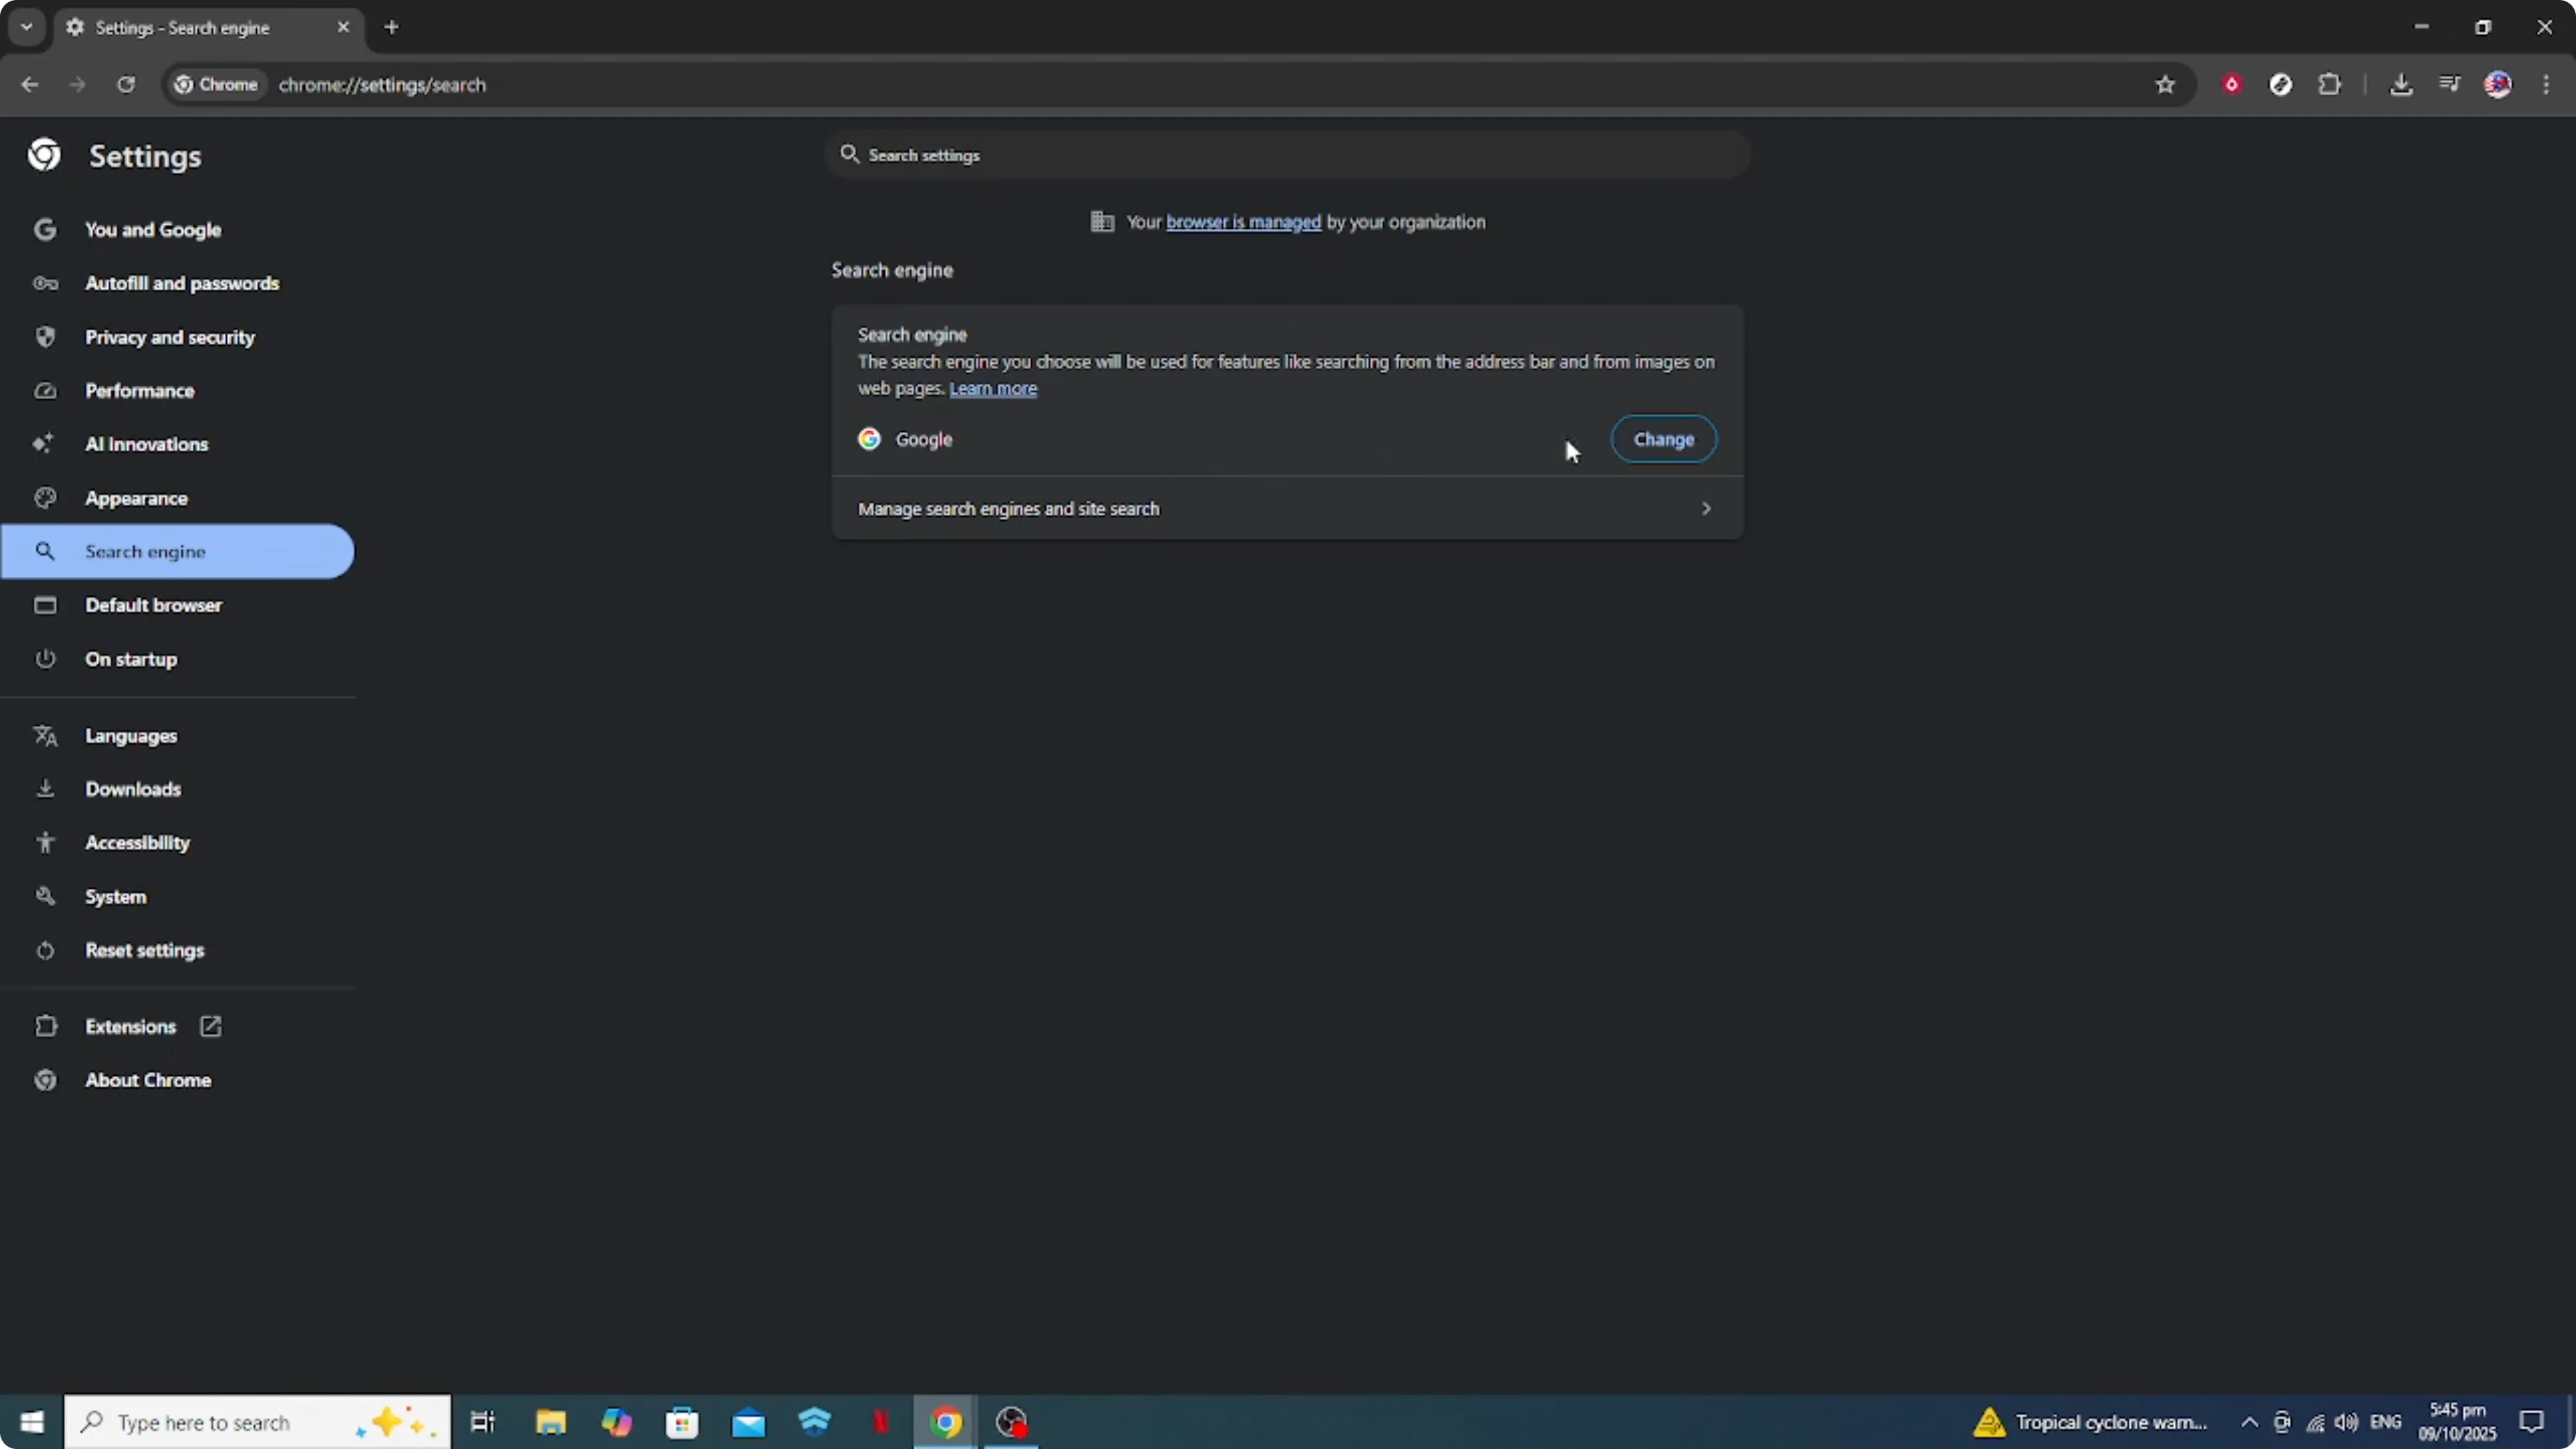
Task: Click the Chrome logo beside Settings title
Action: 44,155
